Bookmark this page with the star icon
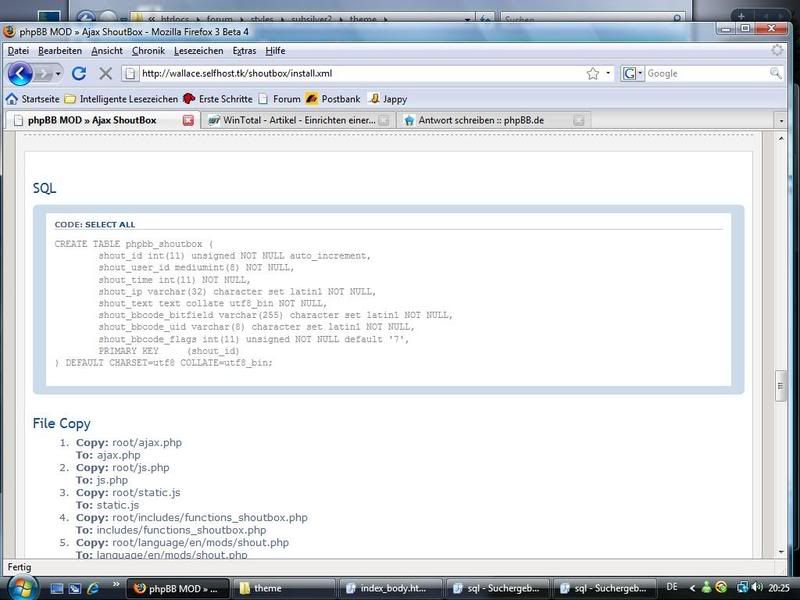This screenshot has width=800, height=600. (592, 73)
